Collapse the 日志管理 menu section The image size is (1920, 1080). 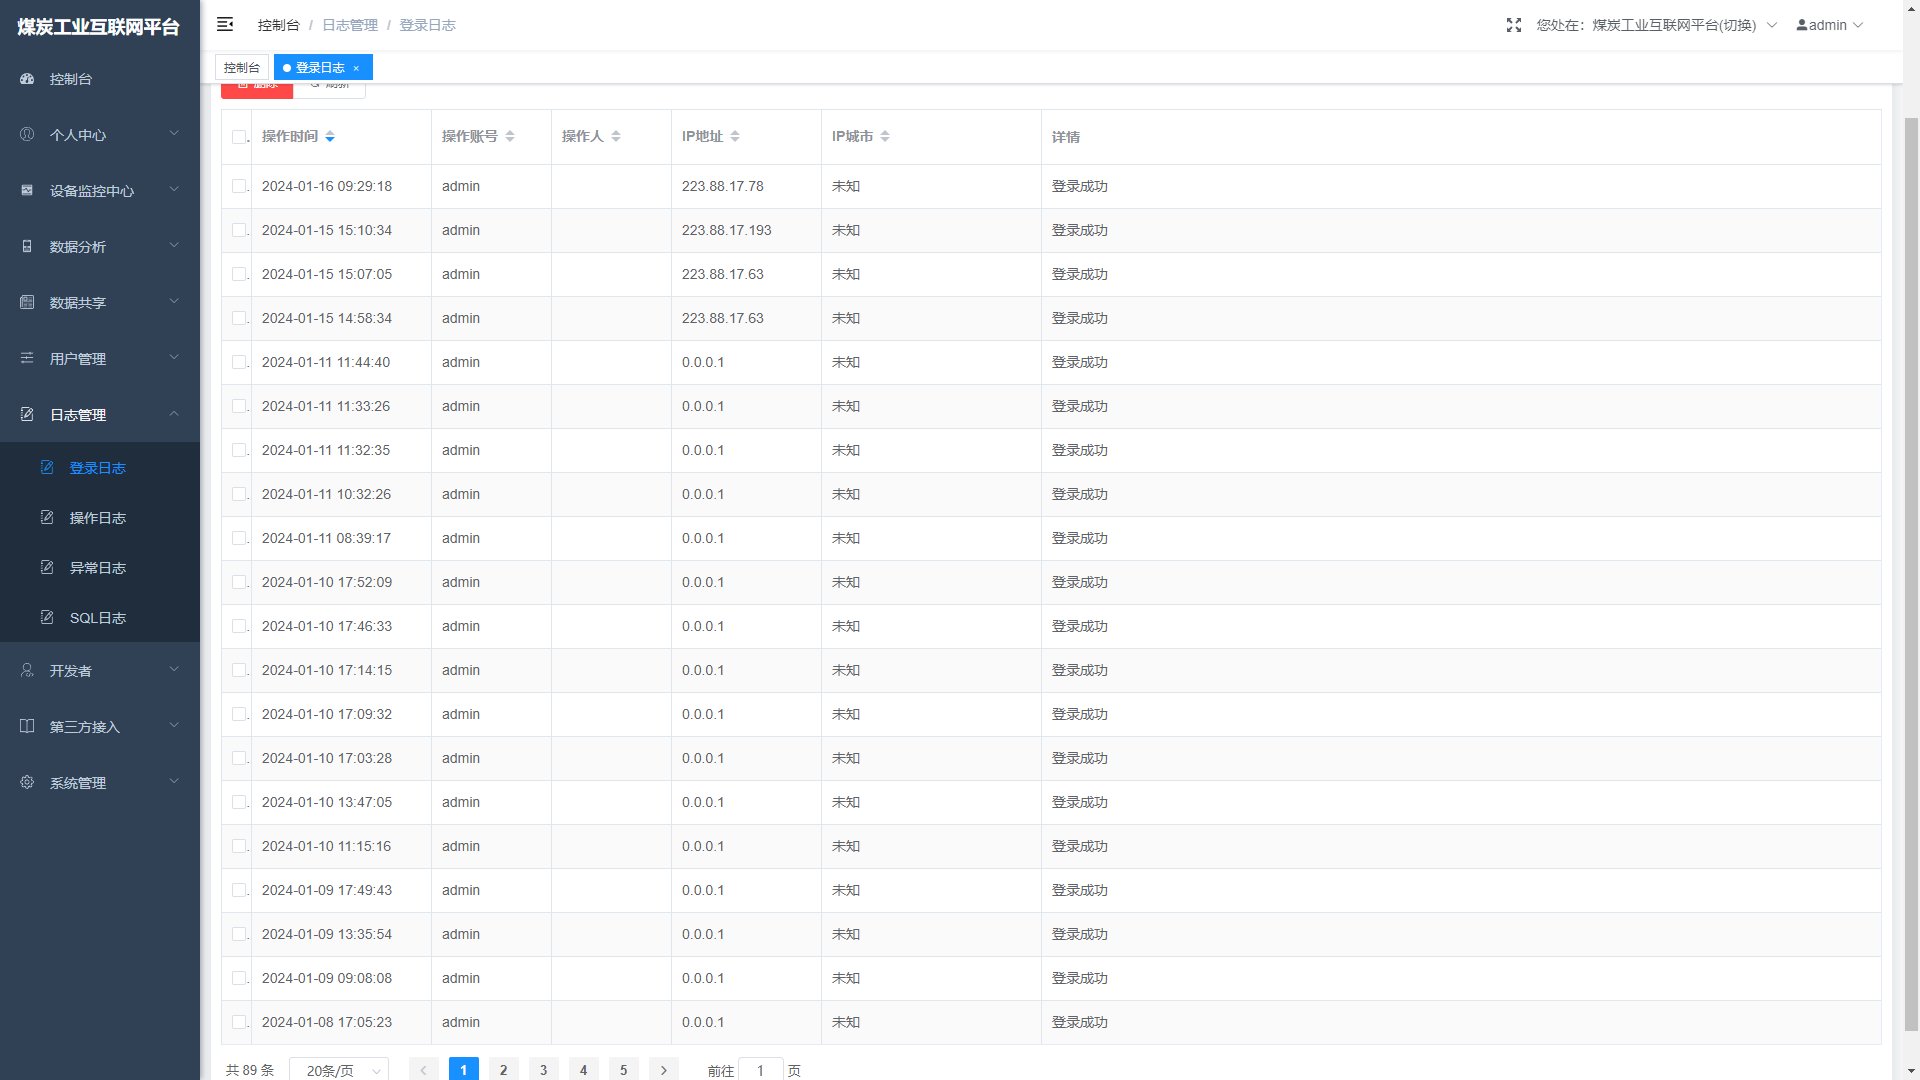100,414
